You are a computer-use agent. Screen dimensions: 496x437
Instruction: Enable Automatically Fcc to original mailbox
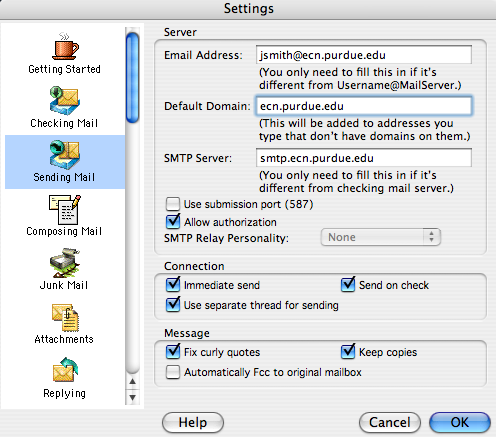click(173, 372)
